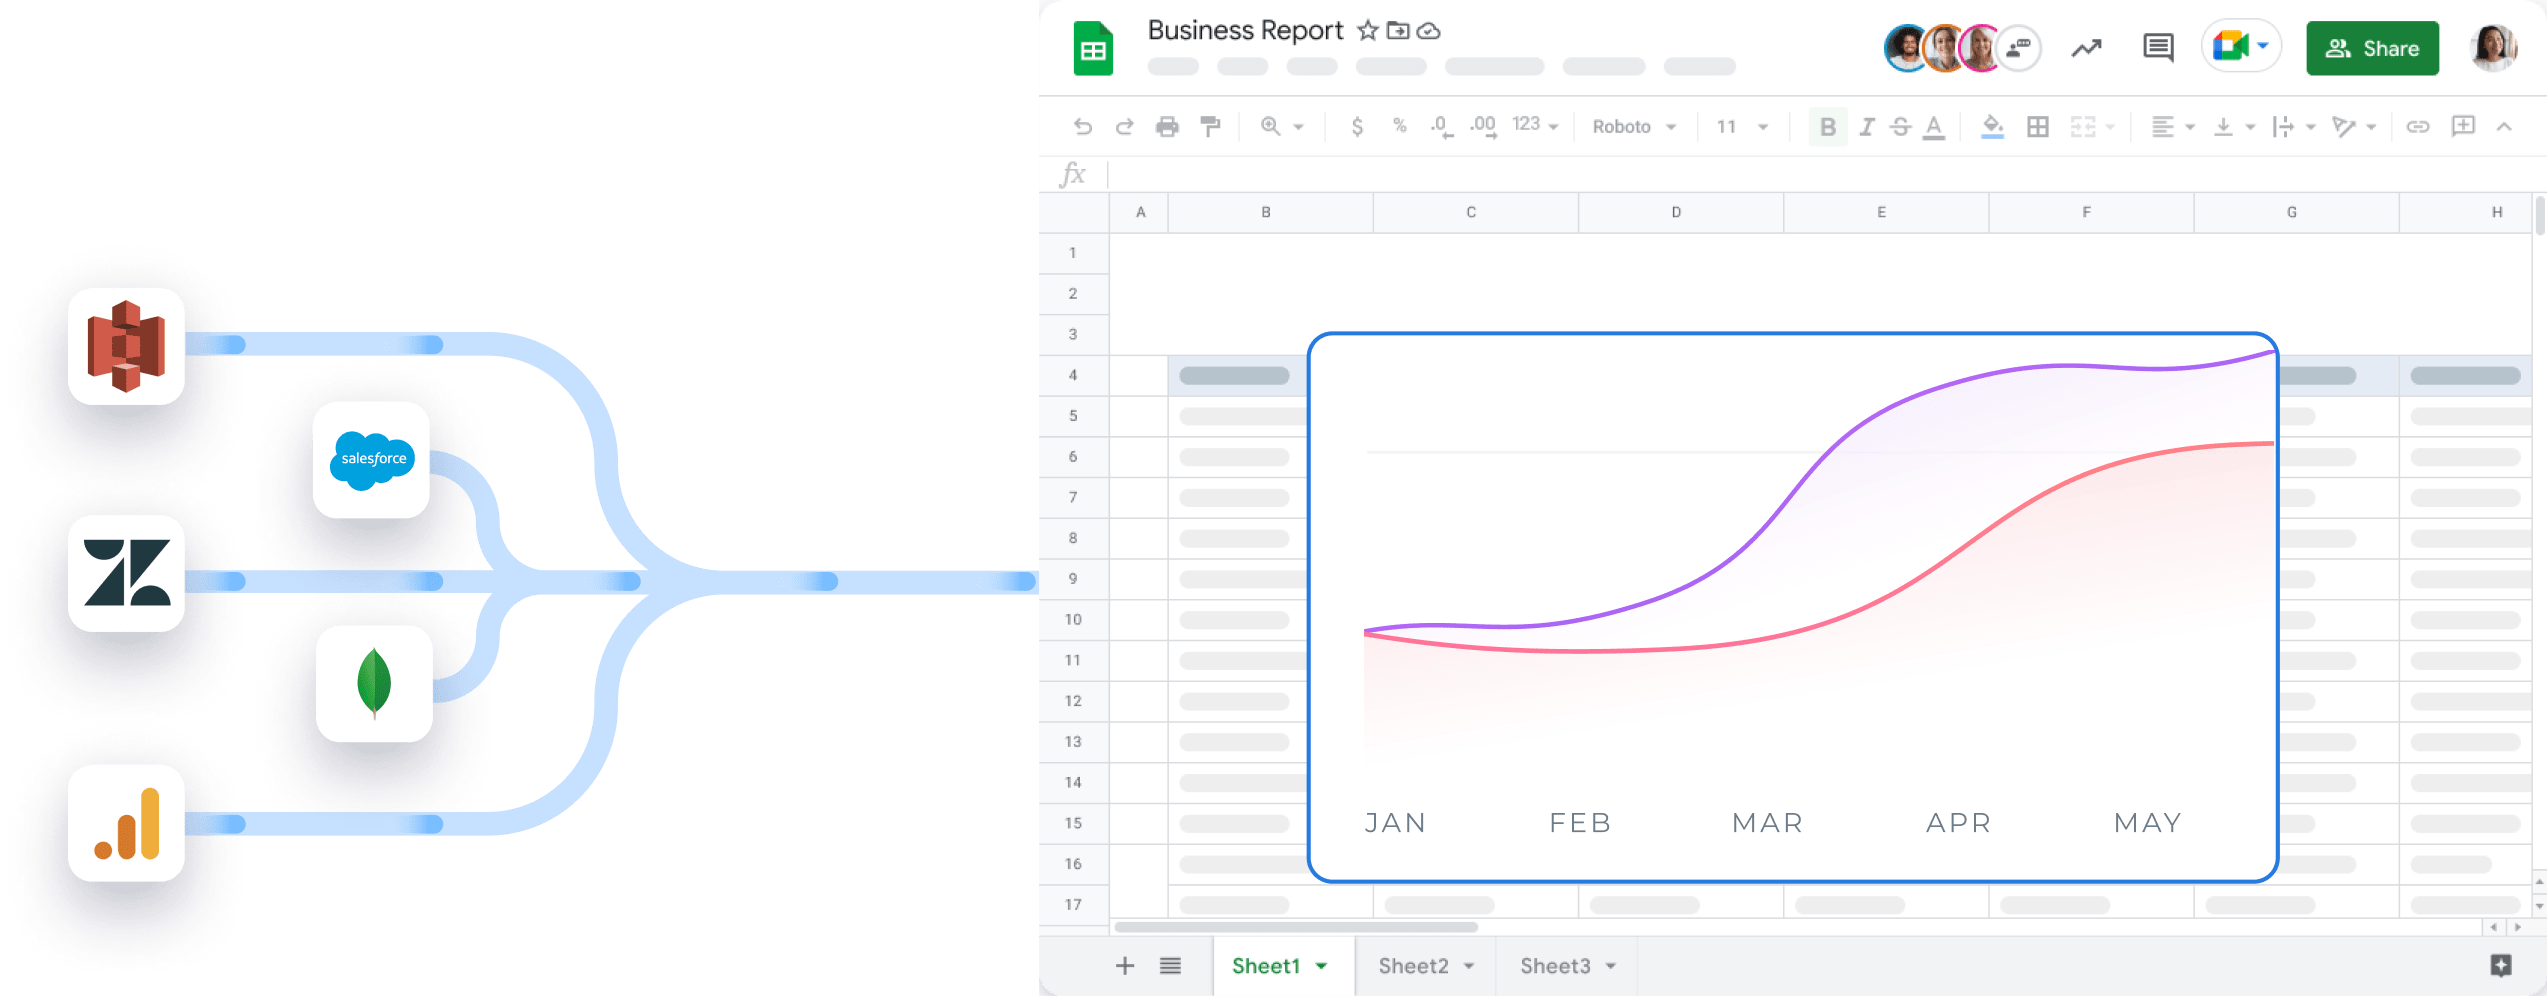Open the font size 11 dropdown
The width and height of the screenshot is (2547, 996).
coord(1742,127)
